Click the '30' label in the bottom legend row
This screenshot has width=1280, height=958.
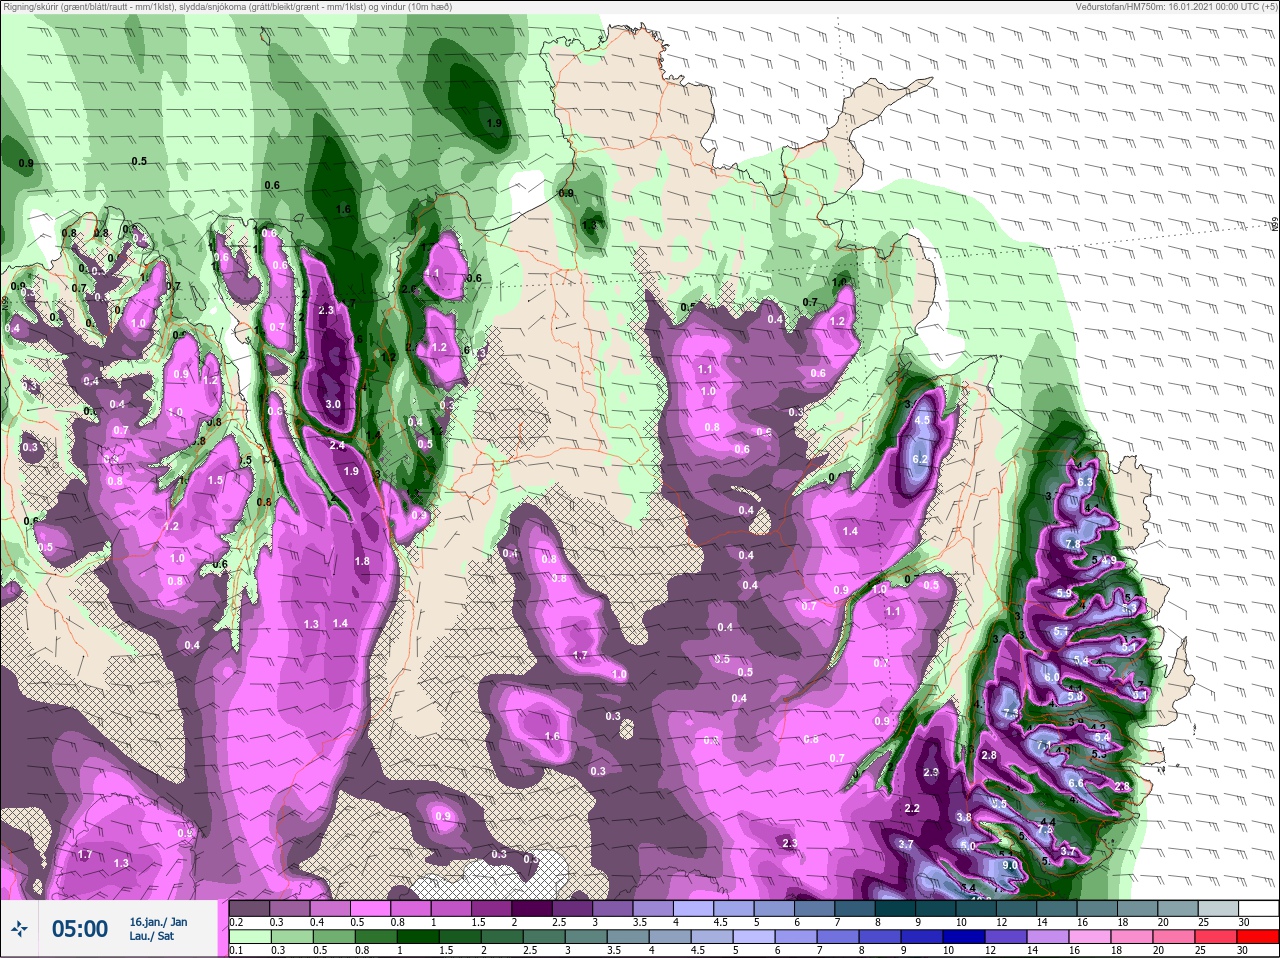1244,951
